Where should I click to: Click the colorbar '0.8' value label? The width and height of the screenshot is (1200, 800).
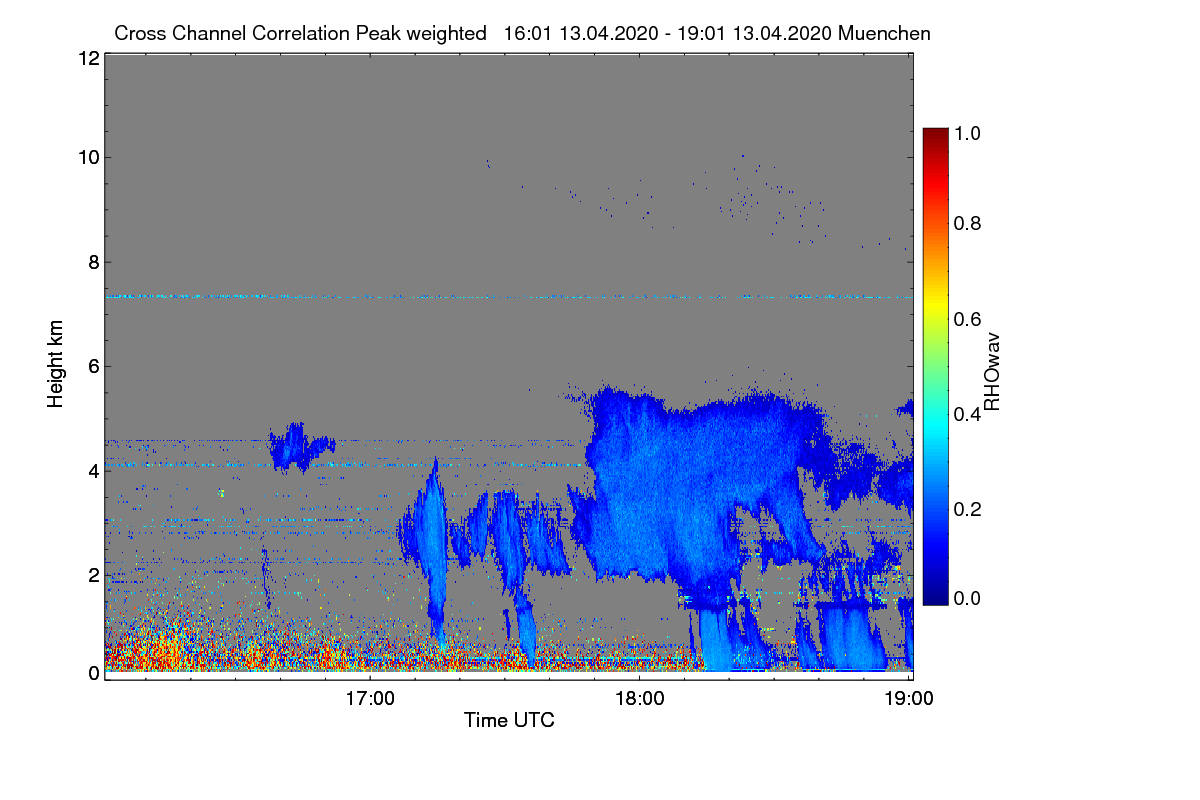[x=969, y=223]
